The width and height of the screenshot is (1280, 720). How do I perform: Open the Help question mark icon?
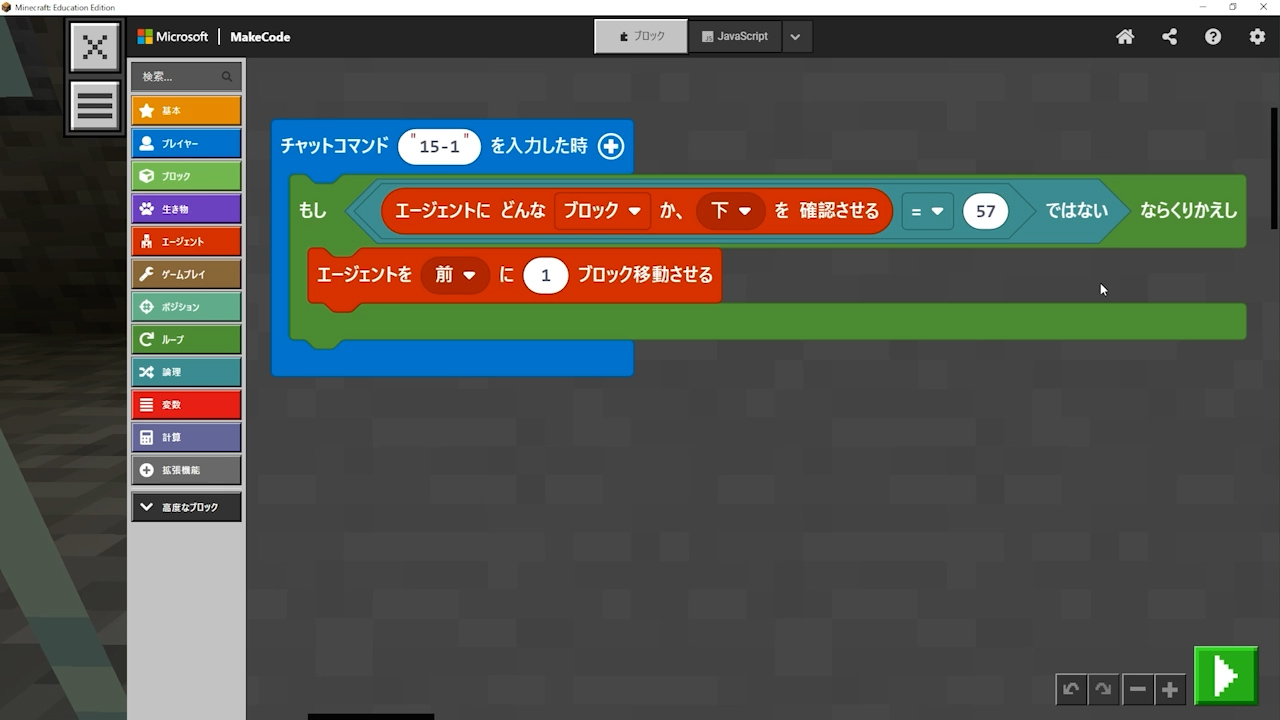pos(1213,37)
